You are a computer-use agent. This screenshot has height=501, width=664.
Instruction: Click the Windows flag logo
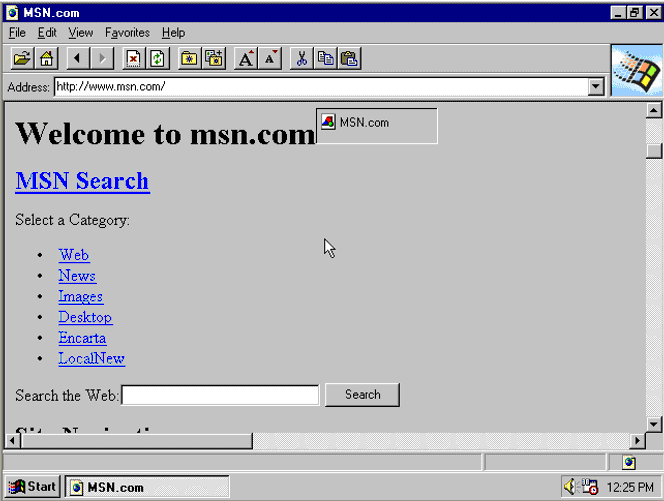point(637,70)
